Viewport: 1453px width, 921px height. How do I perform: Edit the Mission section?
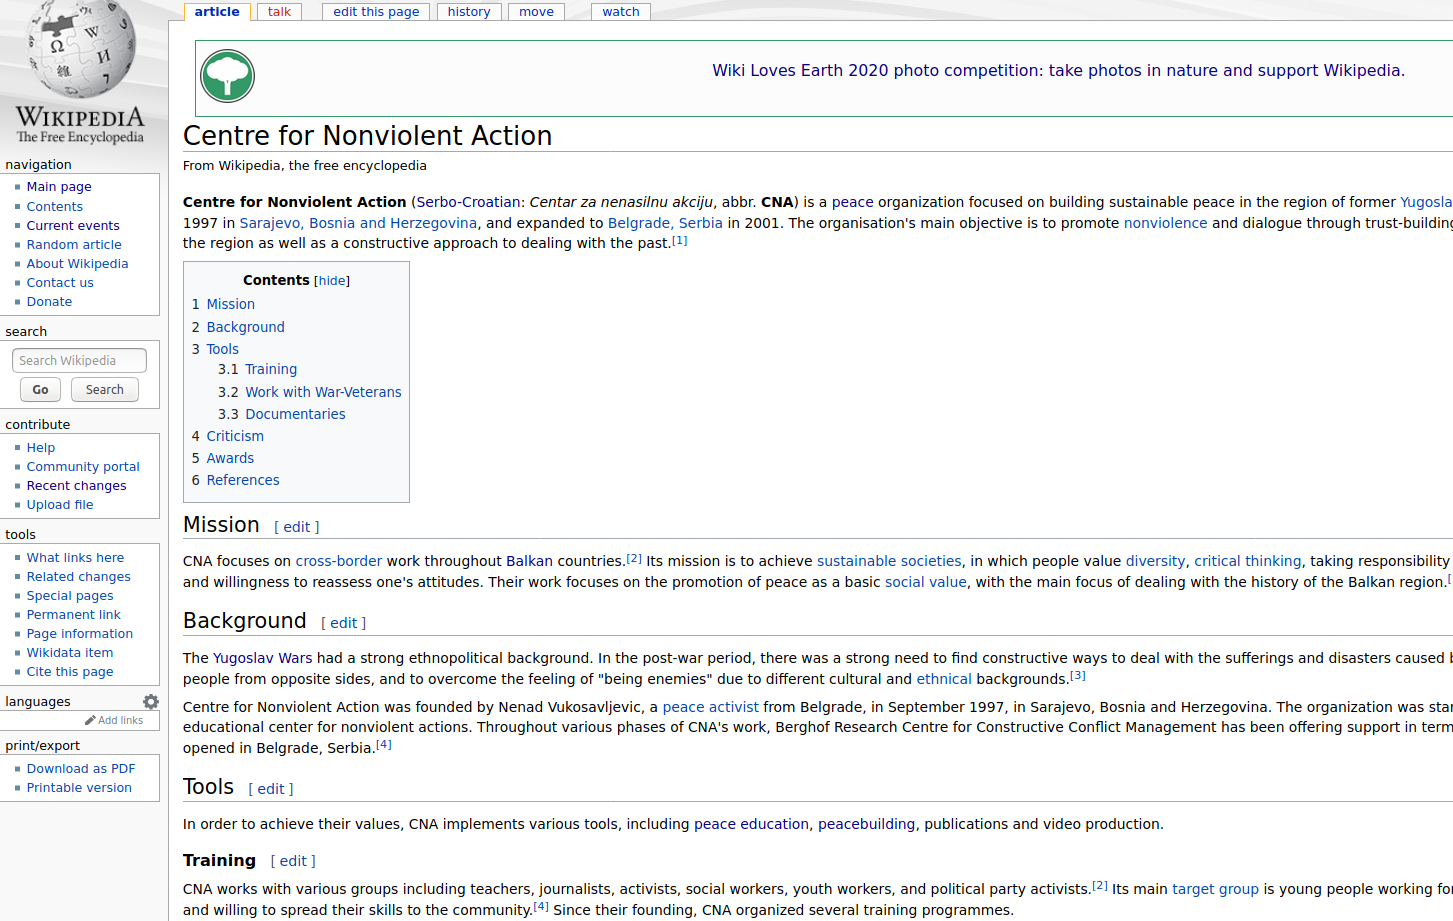[x=296, y=527]
